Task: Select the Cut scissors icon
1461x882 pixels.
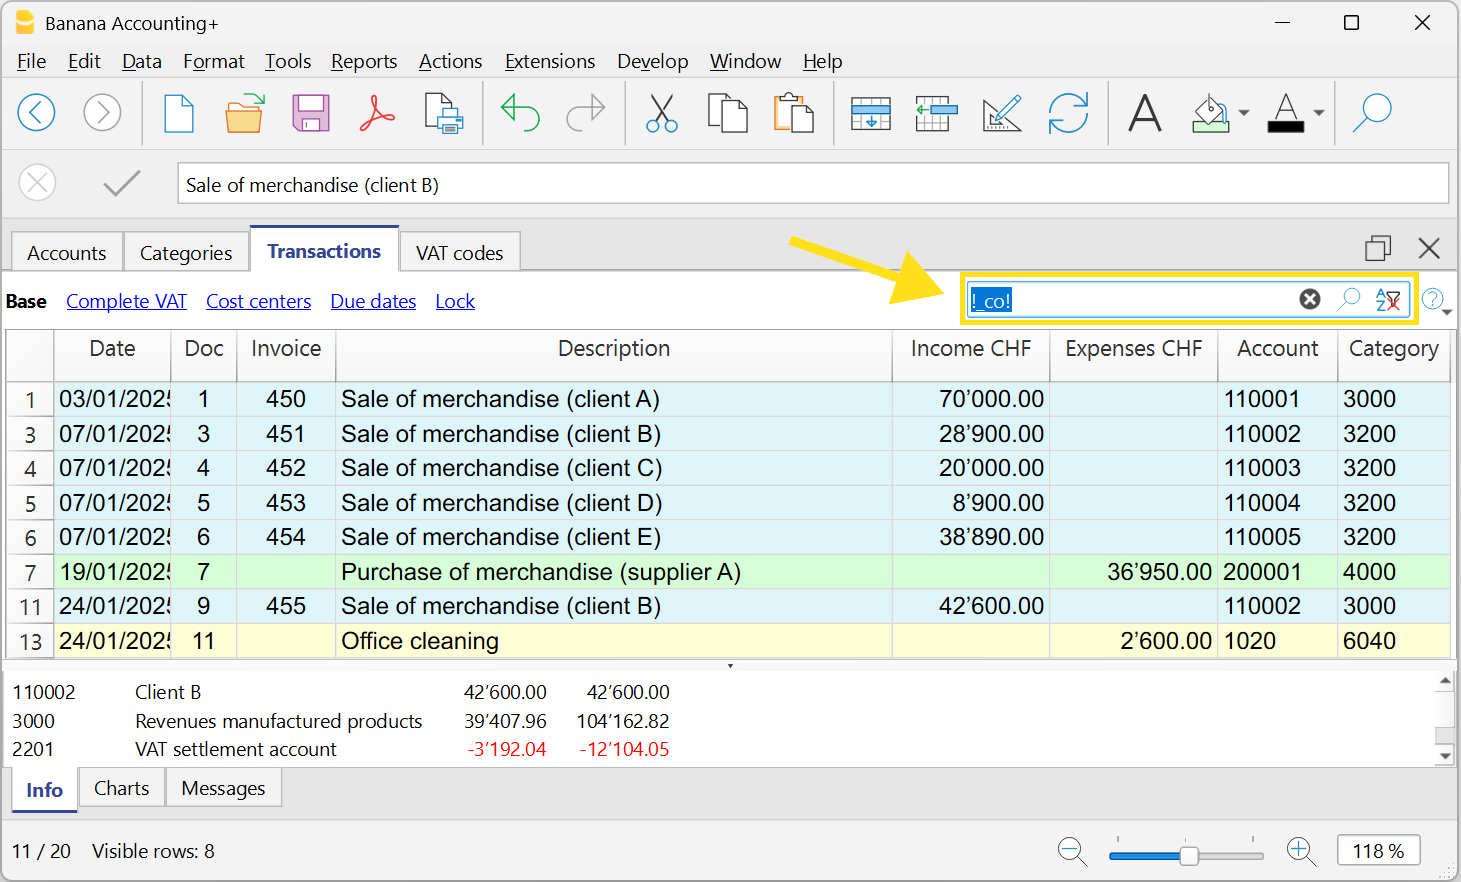Action: pyautogui.click(x=661, y=113)
